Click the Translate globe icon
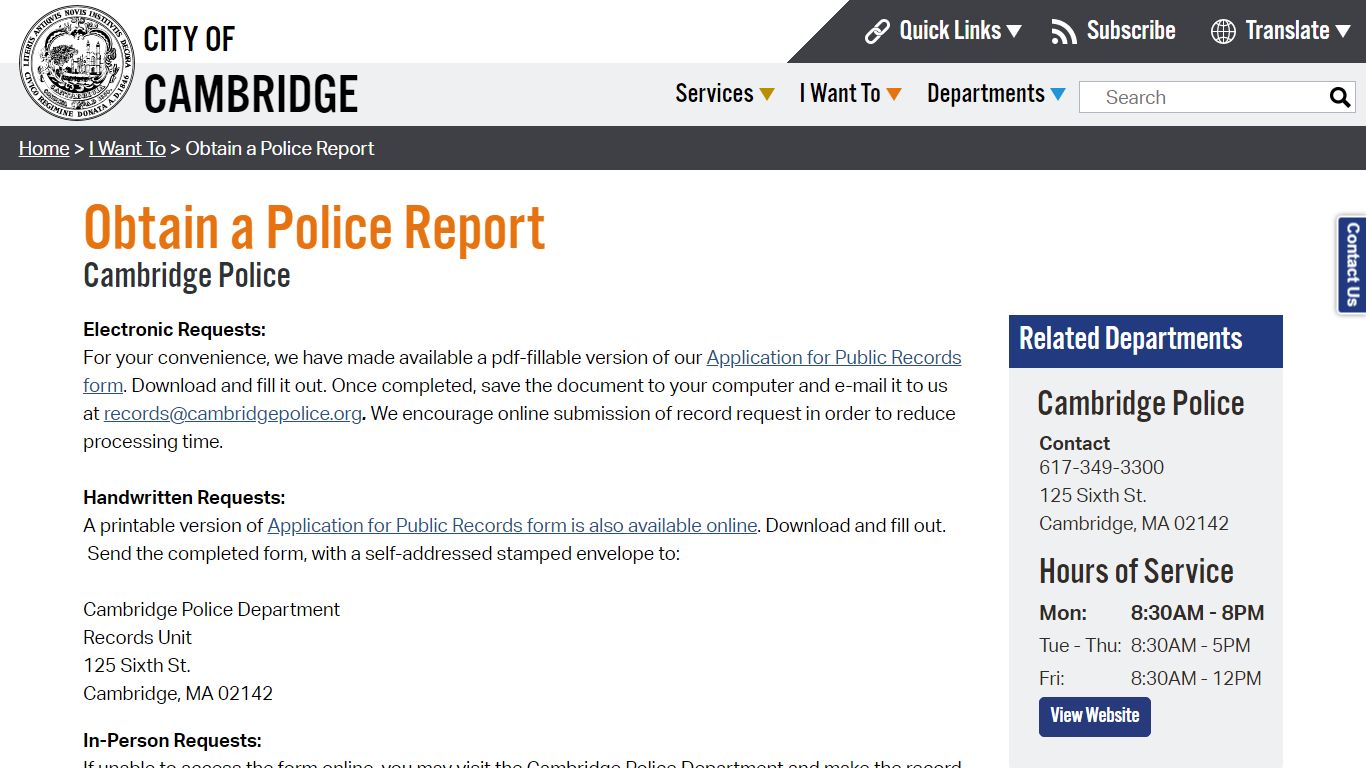1366x768 pixels. pos(1223,31)
